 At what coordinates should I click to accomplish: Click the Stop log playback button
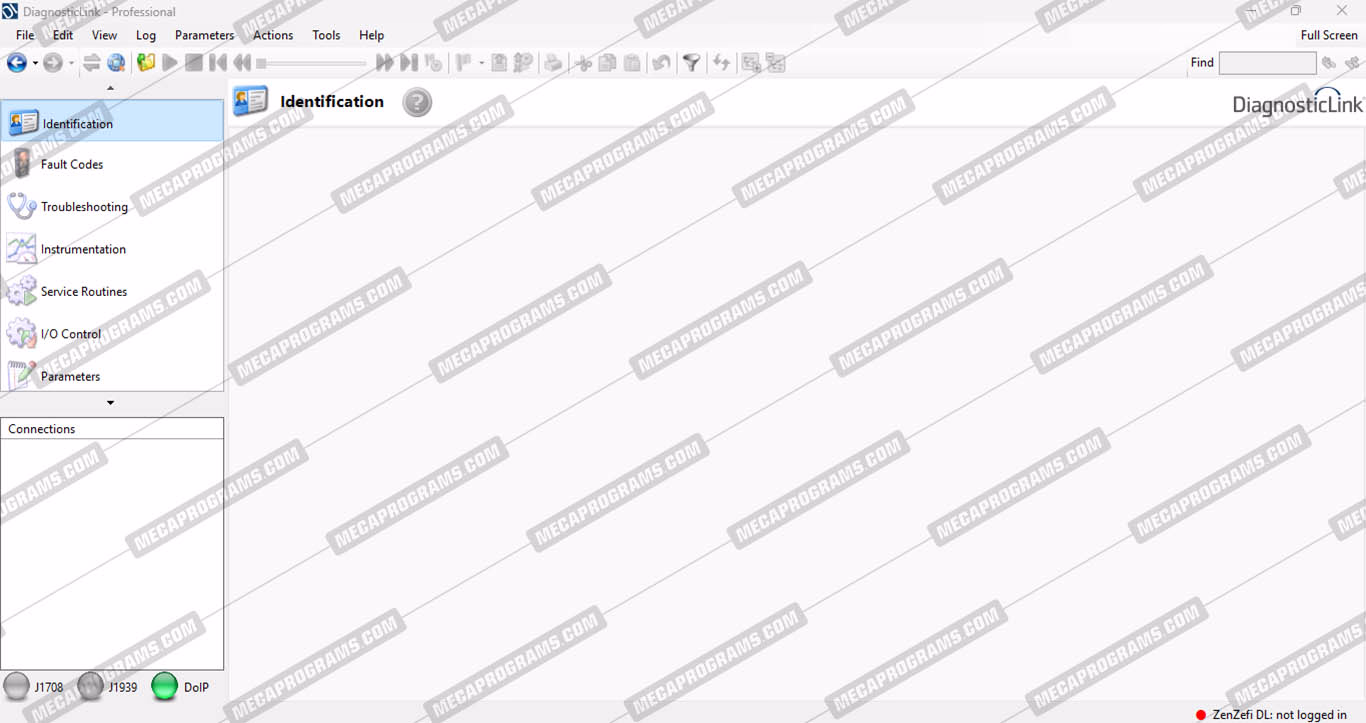click(x=194, y=63)
